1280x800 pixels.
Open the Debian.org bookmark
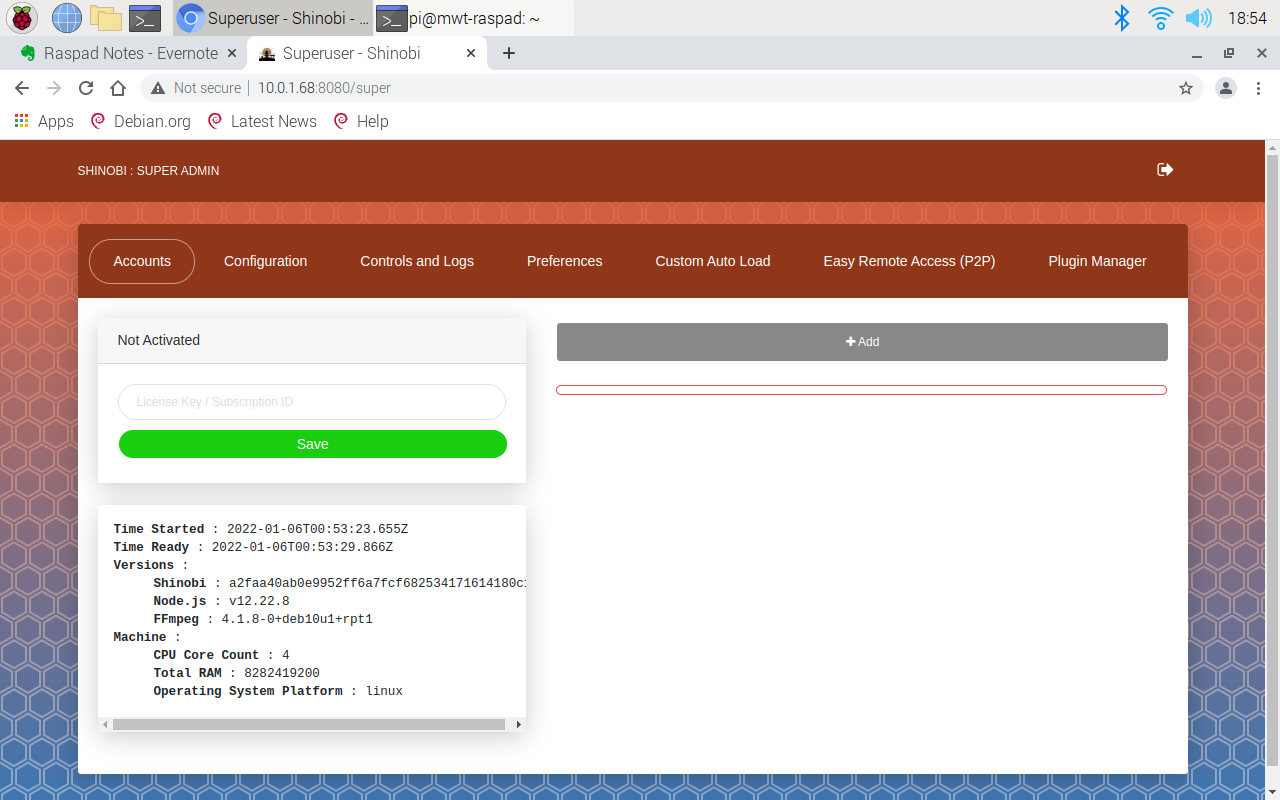(x=140, y=121)
